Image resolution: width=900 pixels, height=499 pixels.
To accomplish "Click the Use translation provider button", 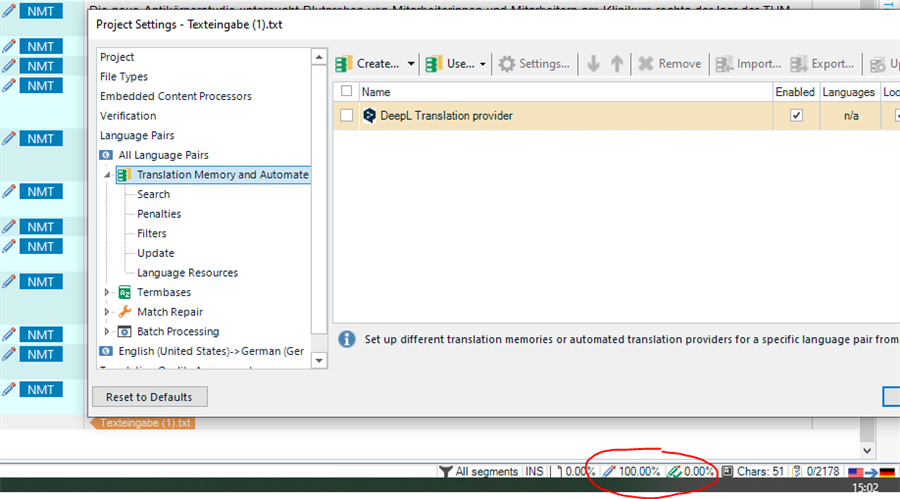I will click(451, 64).
